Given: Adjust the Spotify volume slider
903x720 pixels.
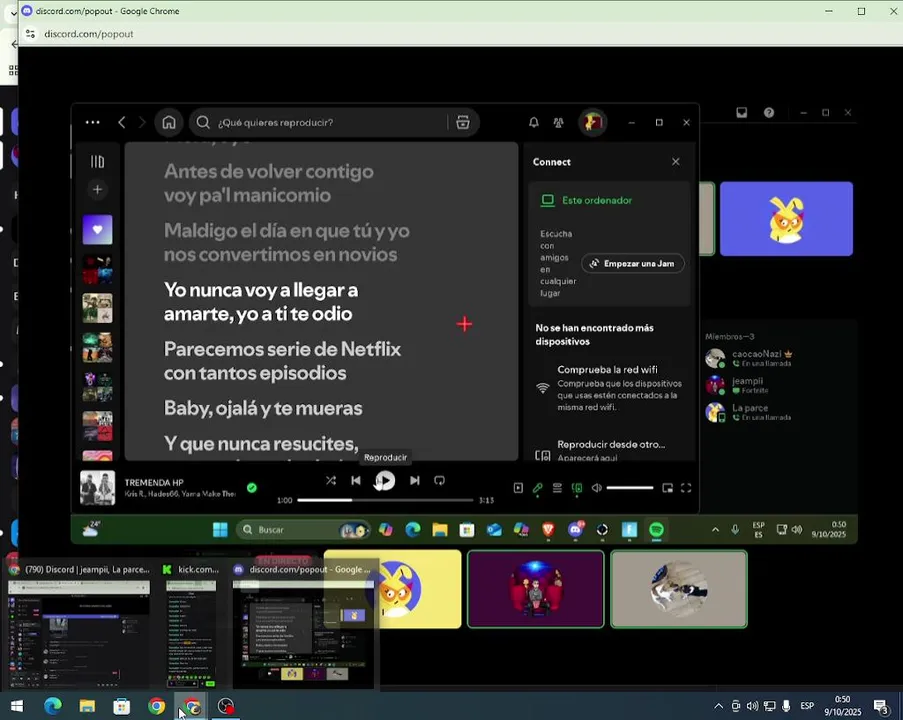Looking at the screenshot, I should pyautogui.click(x=630, y=488).
